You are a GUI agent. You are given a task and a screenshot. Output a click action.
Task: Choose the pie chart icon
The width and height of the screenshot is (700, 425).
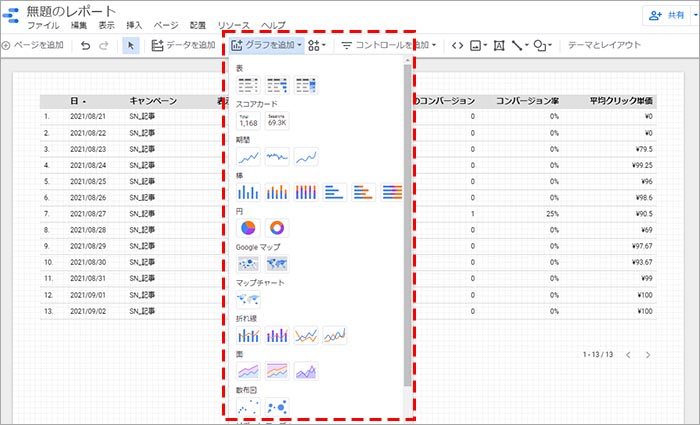(x=248, y=229)
